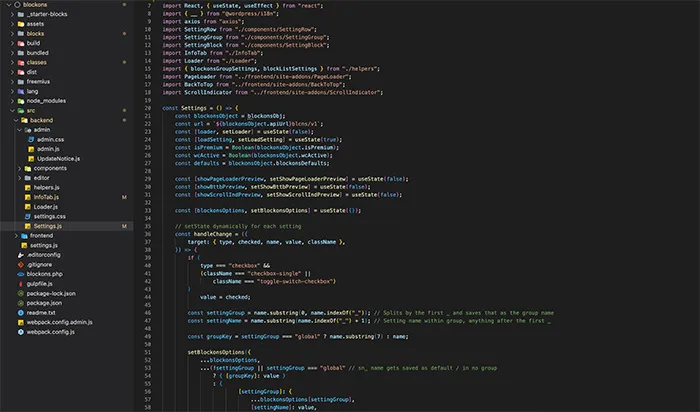
Task: Expand the node_modules folder chevron
Action: click(12, 101)
